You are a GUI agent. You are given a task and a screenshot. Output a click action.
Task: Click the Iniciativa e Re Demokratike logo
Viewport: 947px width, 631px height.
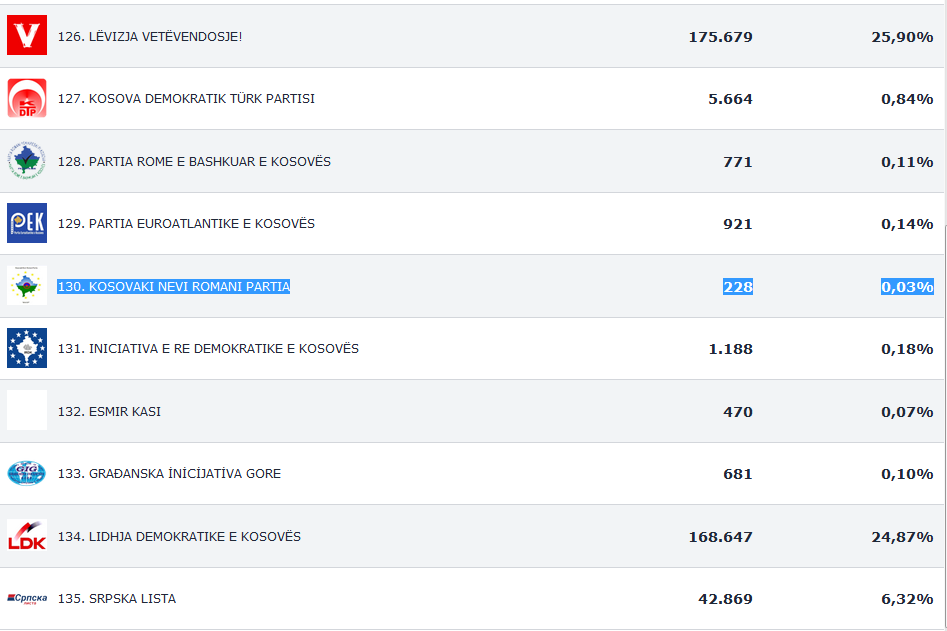(27, 348)
